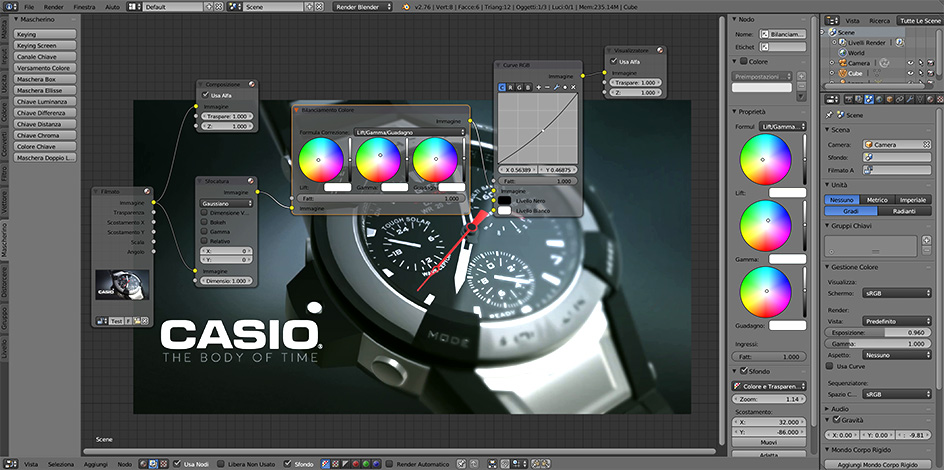Viewport: 944px width, 470px height.
Task: Enable Usa Curve checkbox
Action: 830,366
